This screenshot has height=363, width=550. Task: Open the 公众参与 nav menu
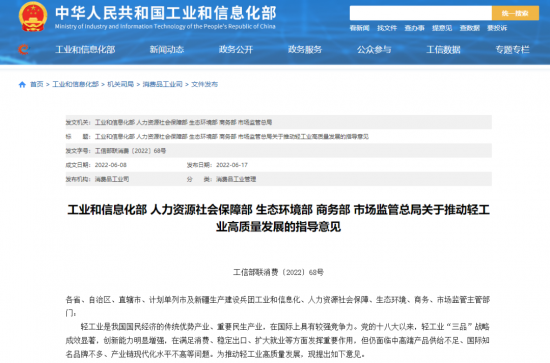point(374,49)
